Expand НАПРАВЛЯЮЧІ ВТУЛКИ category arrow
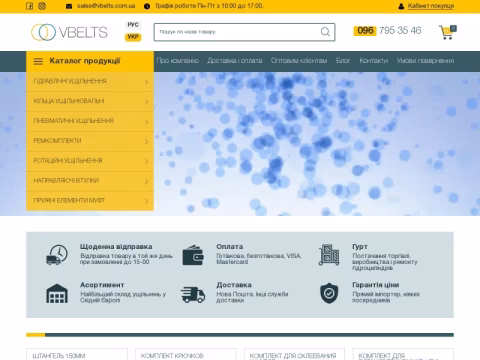The image size is (480, 360). 146,181
